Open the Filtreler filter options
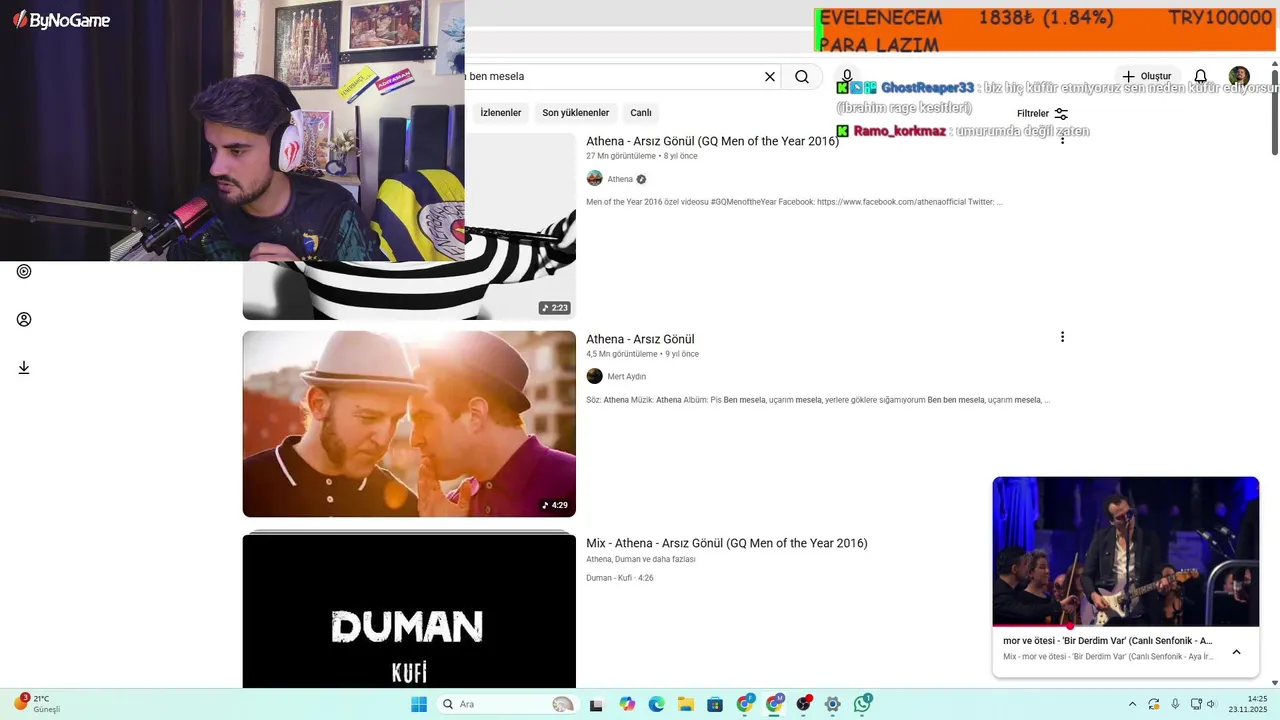This screenshot has width=1280, height=720. click(x=1042, y=114)
